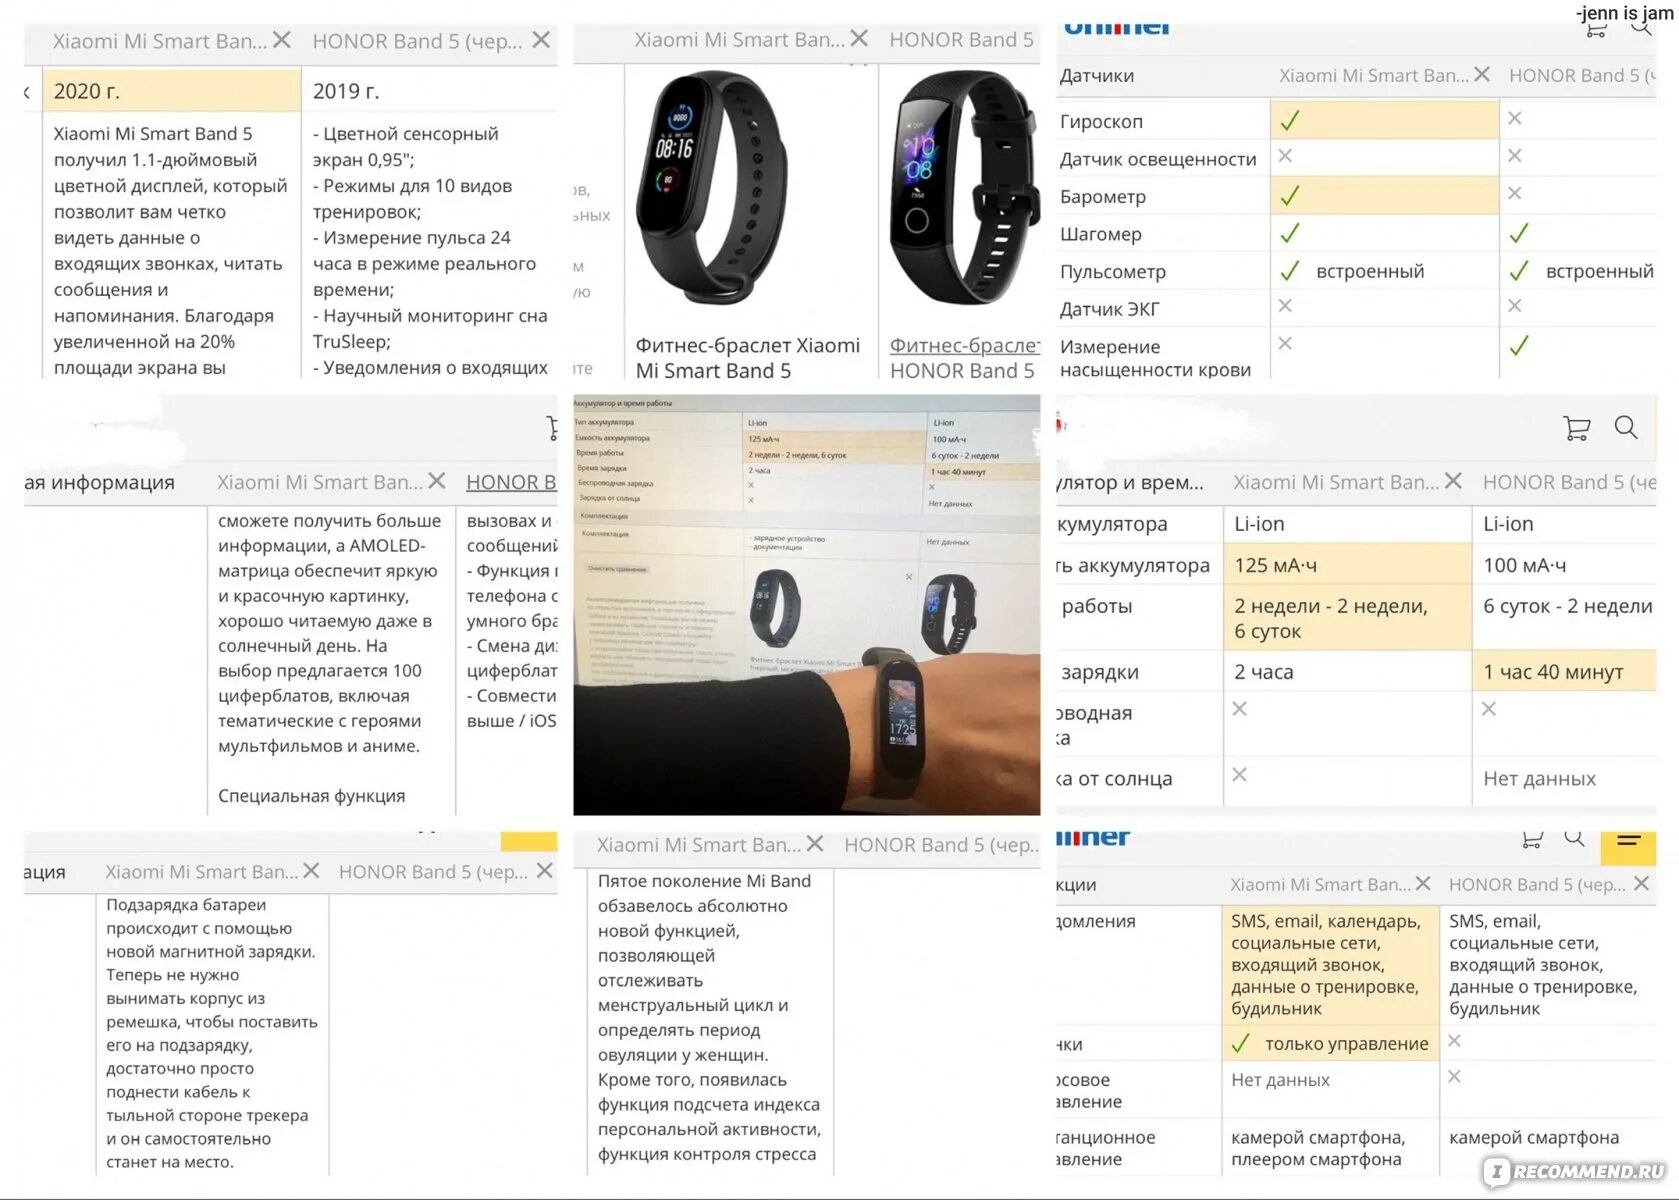Open search icon next to the yellow menu button
1679x1200 pixels.
(1575, 838)
